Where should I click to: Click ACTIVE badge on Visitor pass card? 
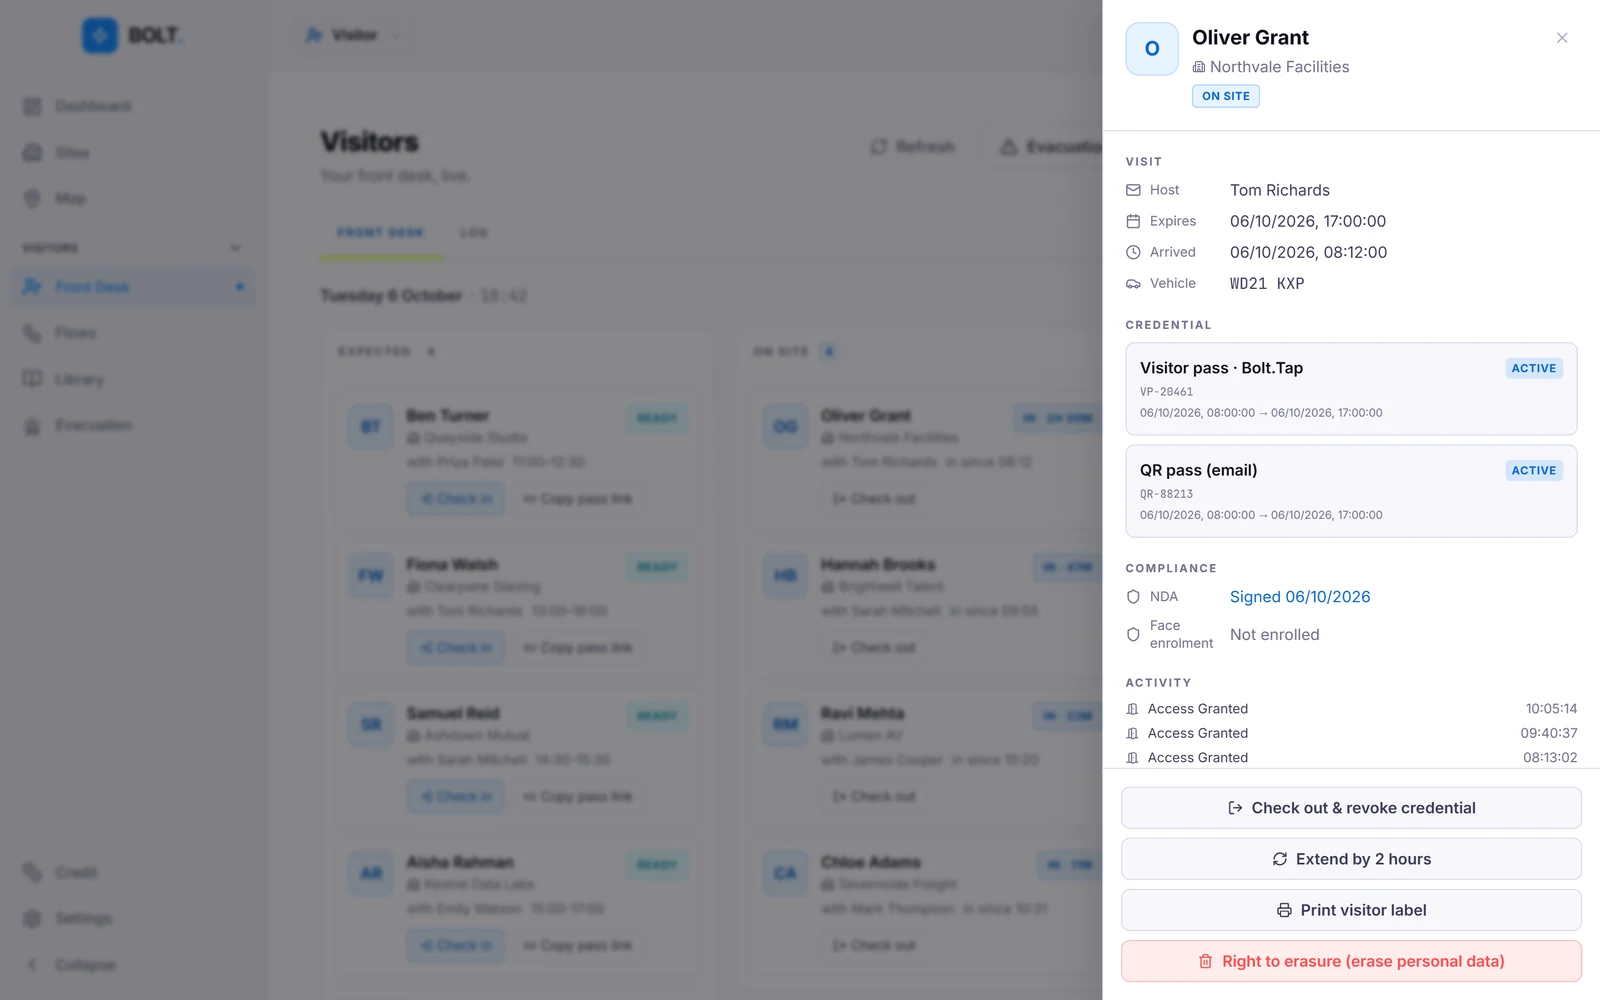(1534, 368)
